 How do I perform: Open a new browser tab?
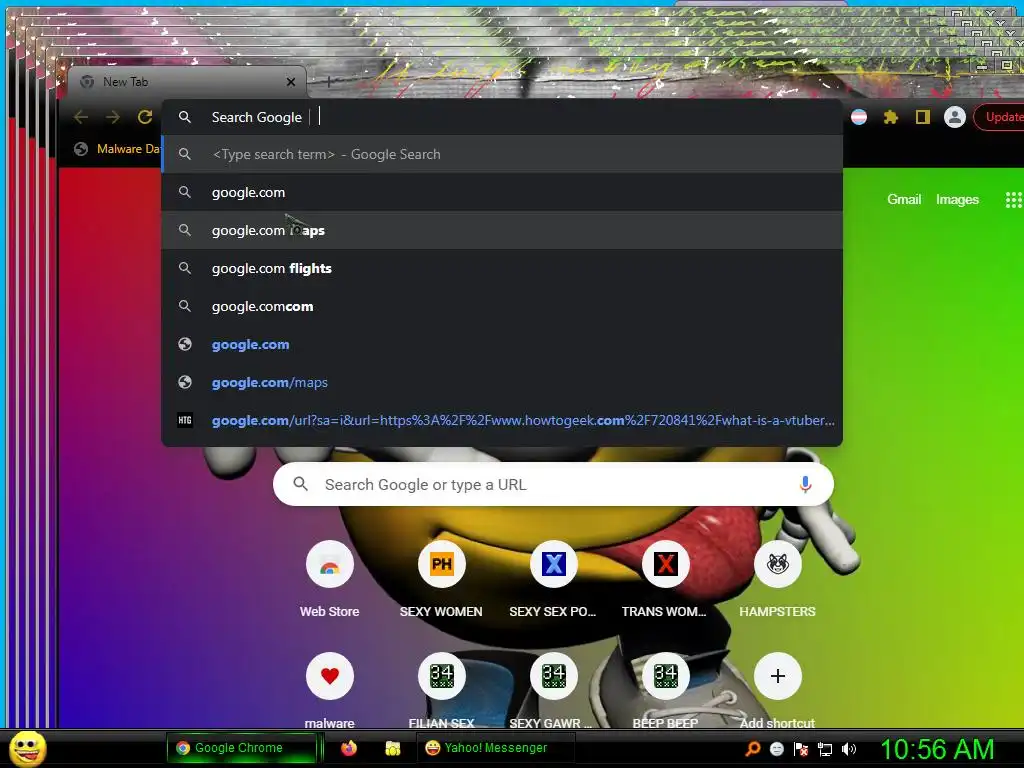(x=328, y=82)
